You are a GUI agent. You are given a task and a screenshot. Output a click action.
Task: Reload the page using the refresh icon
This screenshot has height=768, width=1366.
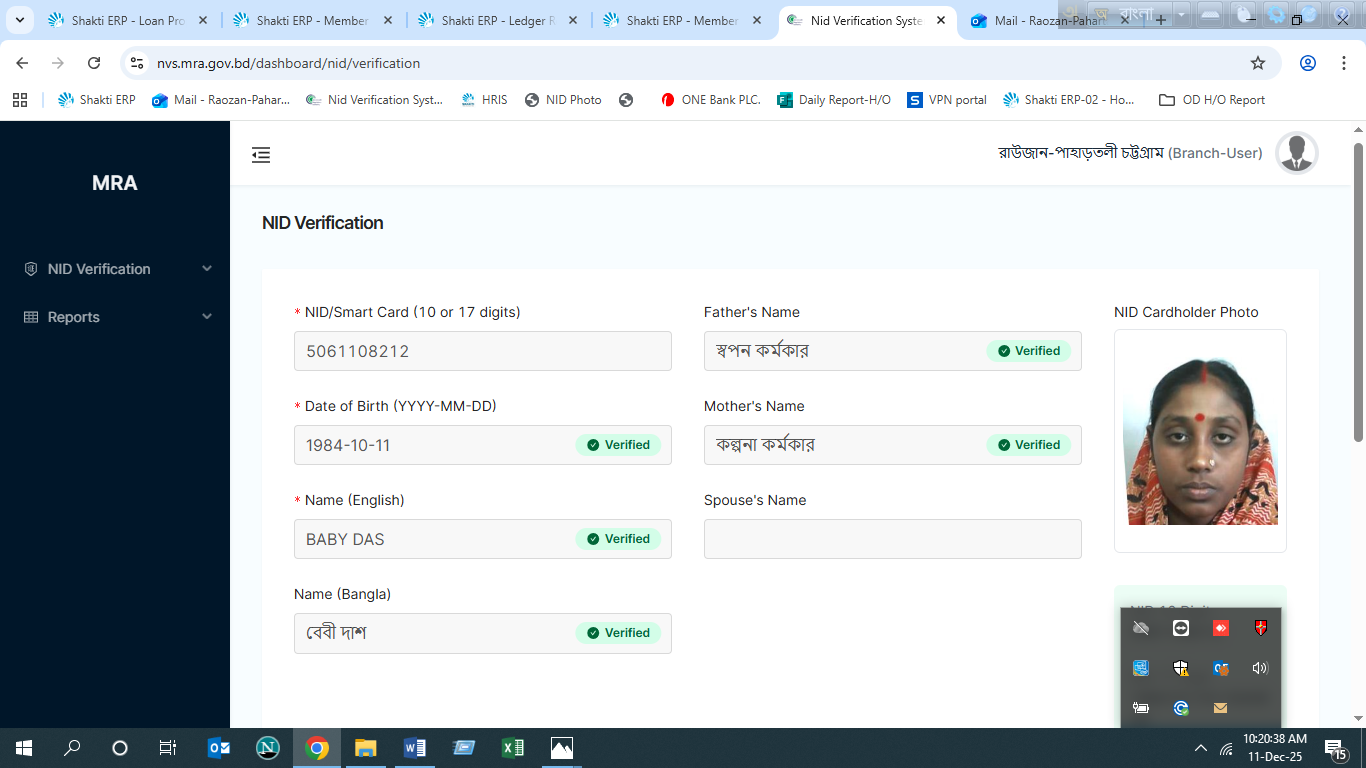point(94,63)
